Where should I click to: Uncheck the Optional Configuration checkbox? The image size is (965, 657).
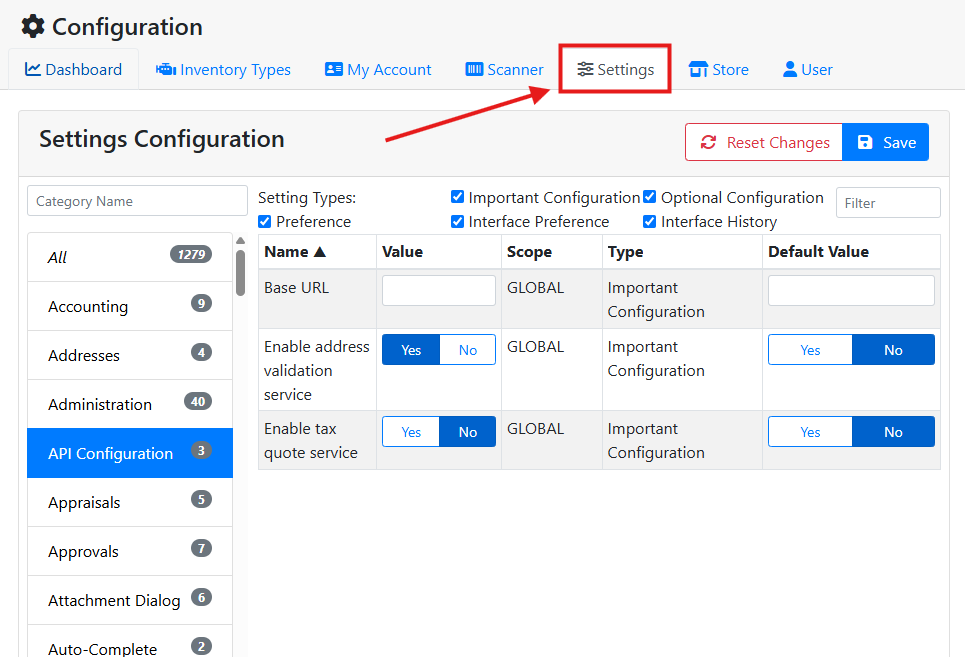tap(650, 197)
